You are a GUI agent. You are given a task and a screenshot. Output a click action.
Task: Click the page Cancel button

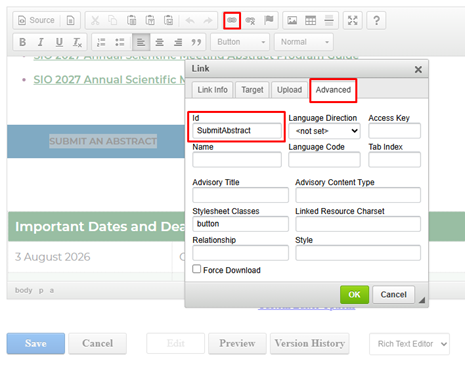[98, 343]
